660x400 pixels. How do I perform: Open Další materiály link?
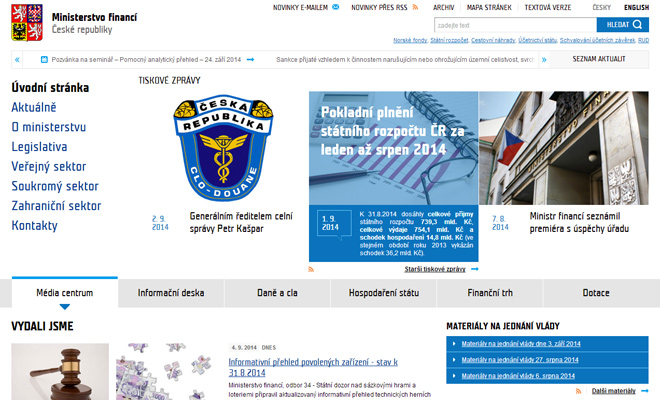[614, 391]
